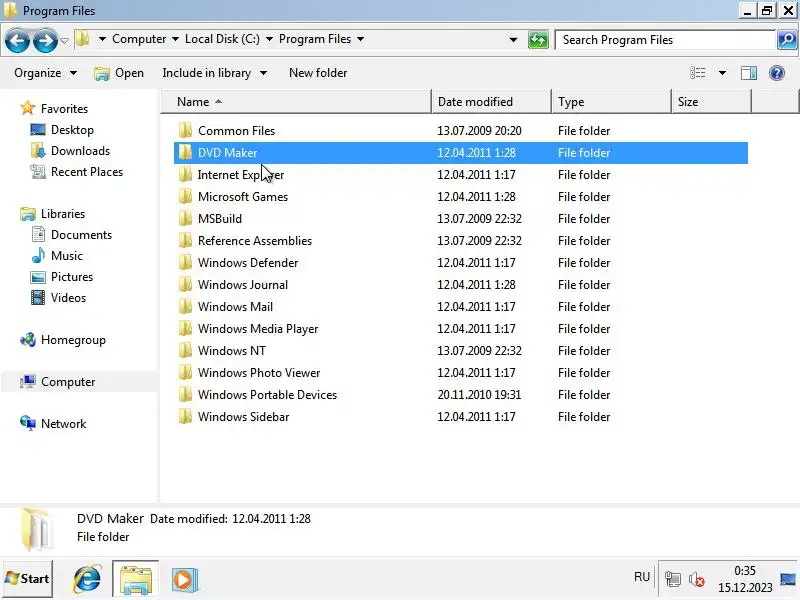The width and height of the screenshot is (800, 600).
Task: Click Local Disk (C:) in address bar
Action: 222,39
